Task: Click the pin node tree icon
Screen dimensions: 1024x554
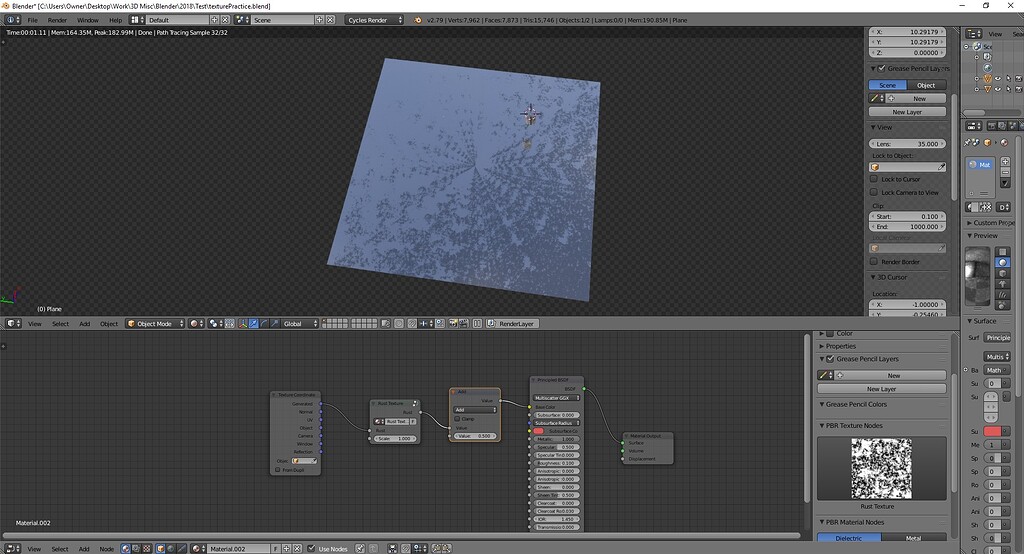Action: click(x=360, y=549)
